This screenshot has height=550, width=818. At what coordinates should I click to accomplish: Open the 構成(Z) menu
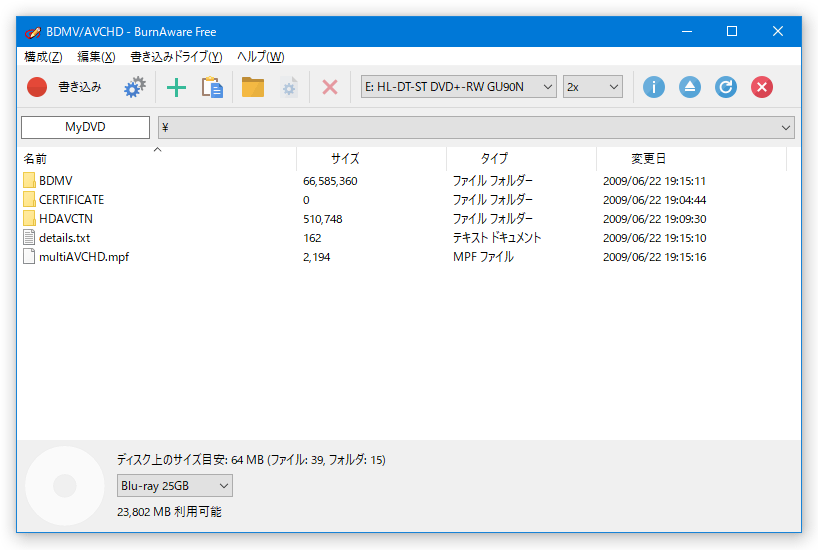click(43, 56)
